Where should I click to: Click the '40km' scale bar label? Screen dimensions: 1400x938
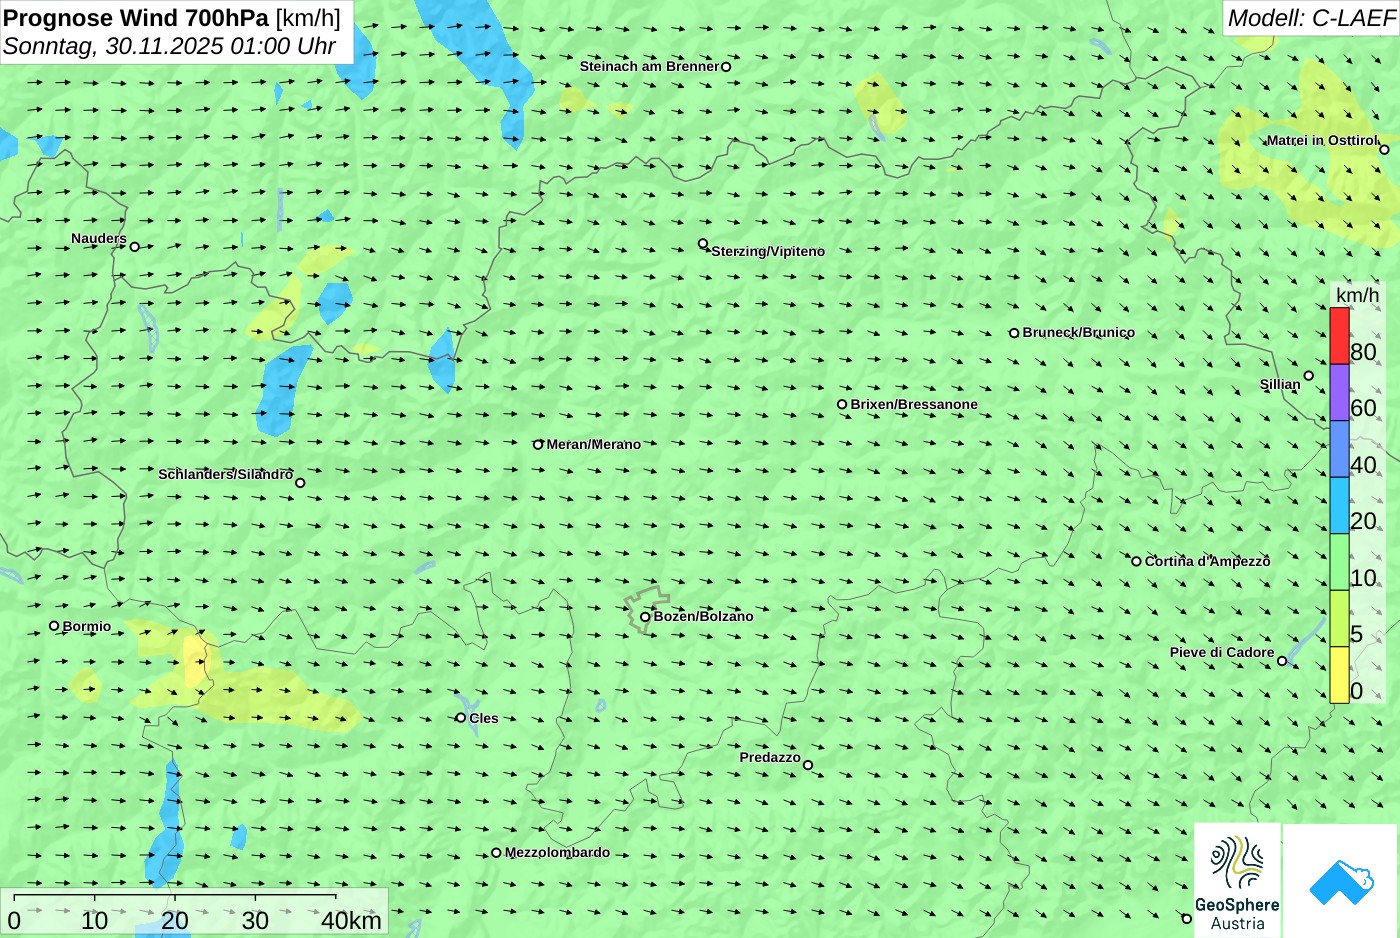click(351, 921)
